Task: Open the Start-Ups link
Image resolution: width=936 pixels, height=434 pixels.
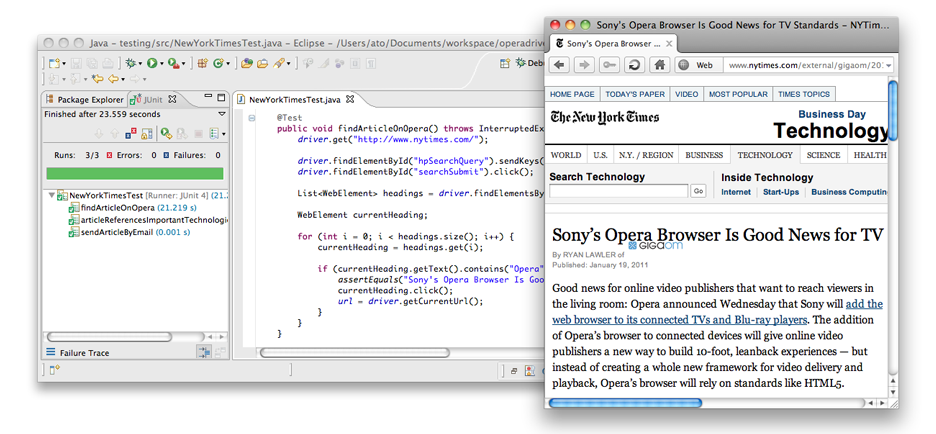Action: coord(781,192)
